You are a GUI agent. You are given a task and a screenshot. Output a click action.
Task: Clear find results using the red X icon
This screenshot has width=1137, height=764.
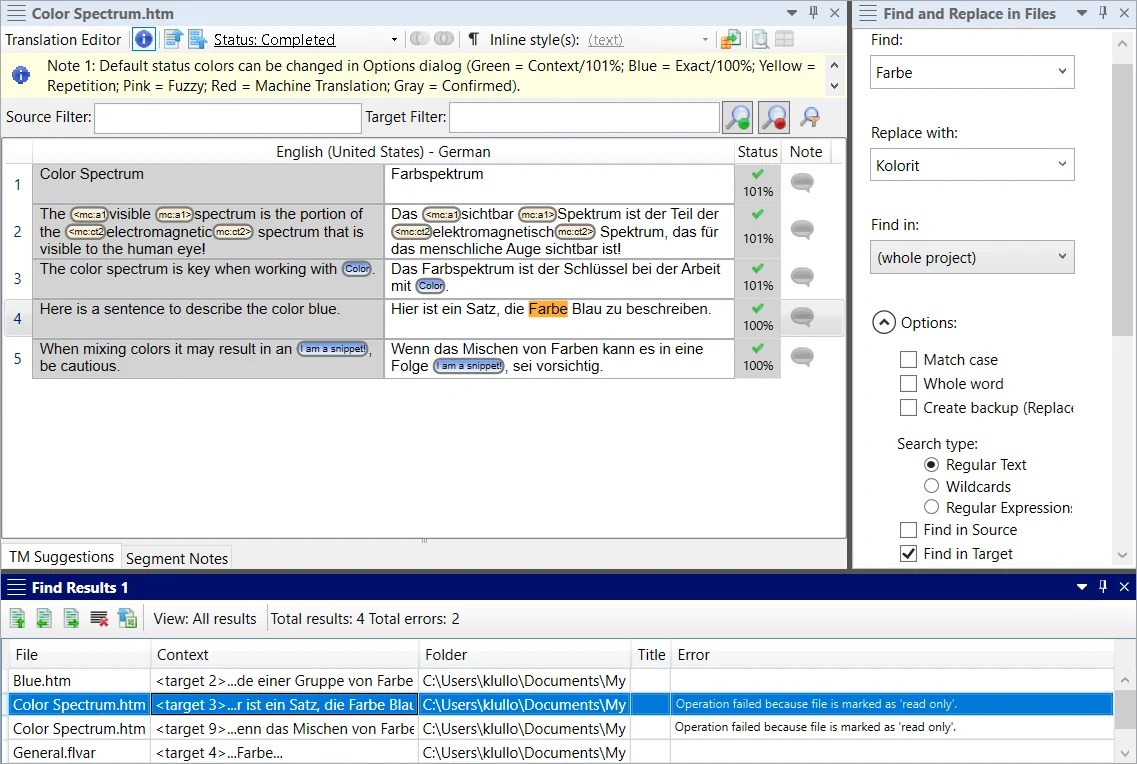pyautogui.click(x=97, y=618)
